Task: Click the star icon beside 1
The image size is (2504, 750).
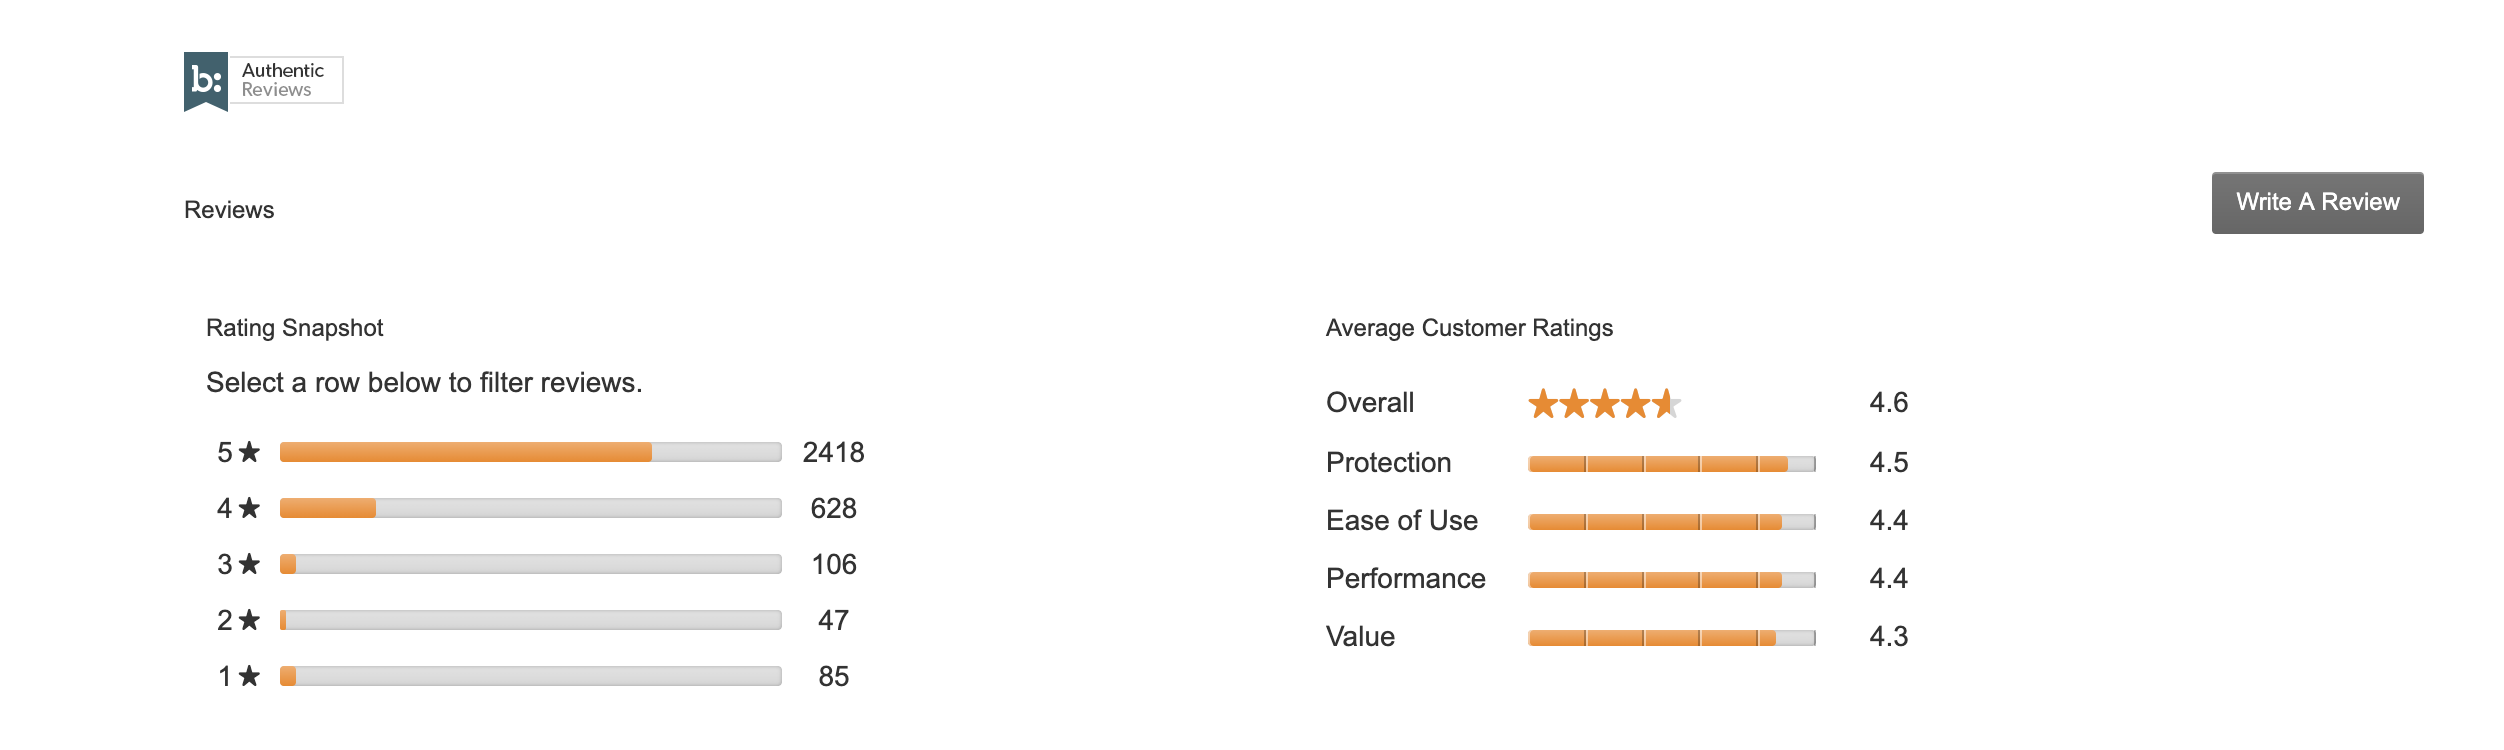Action: coord(250,676)
